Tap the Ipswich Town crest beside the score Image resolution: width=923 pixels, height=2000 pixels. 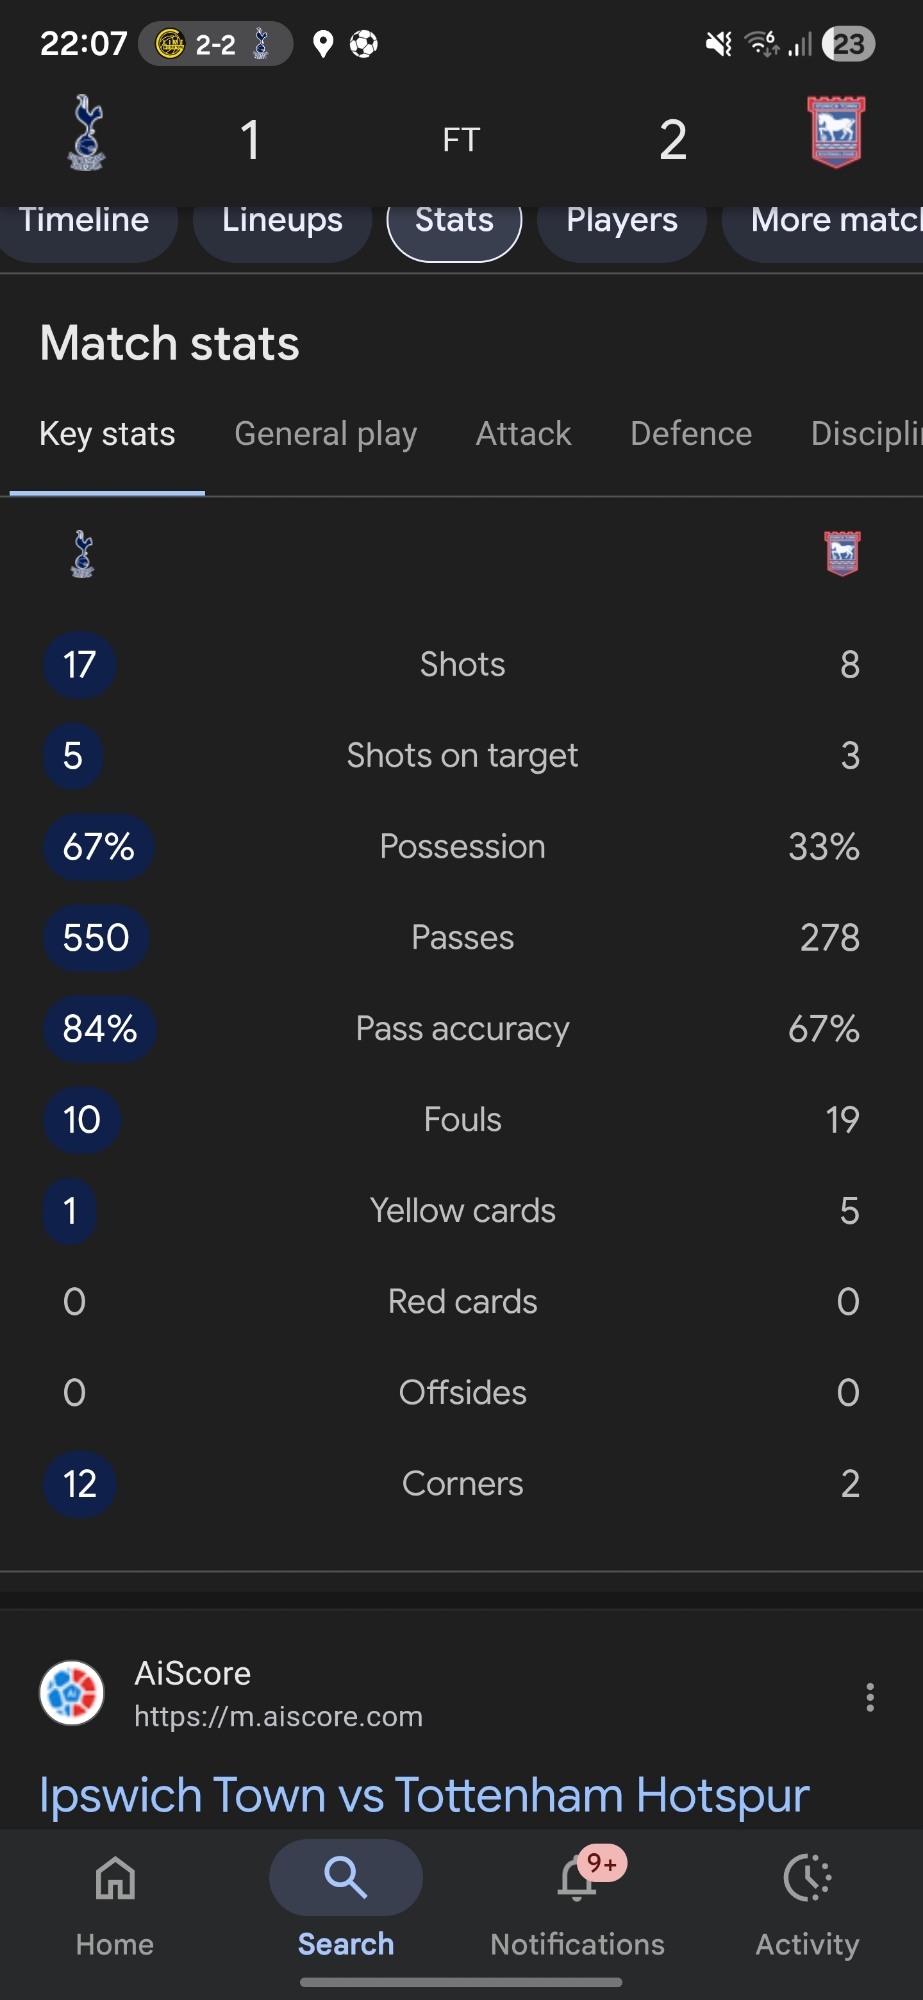click(836, 133)
